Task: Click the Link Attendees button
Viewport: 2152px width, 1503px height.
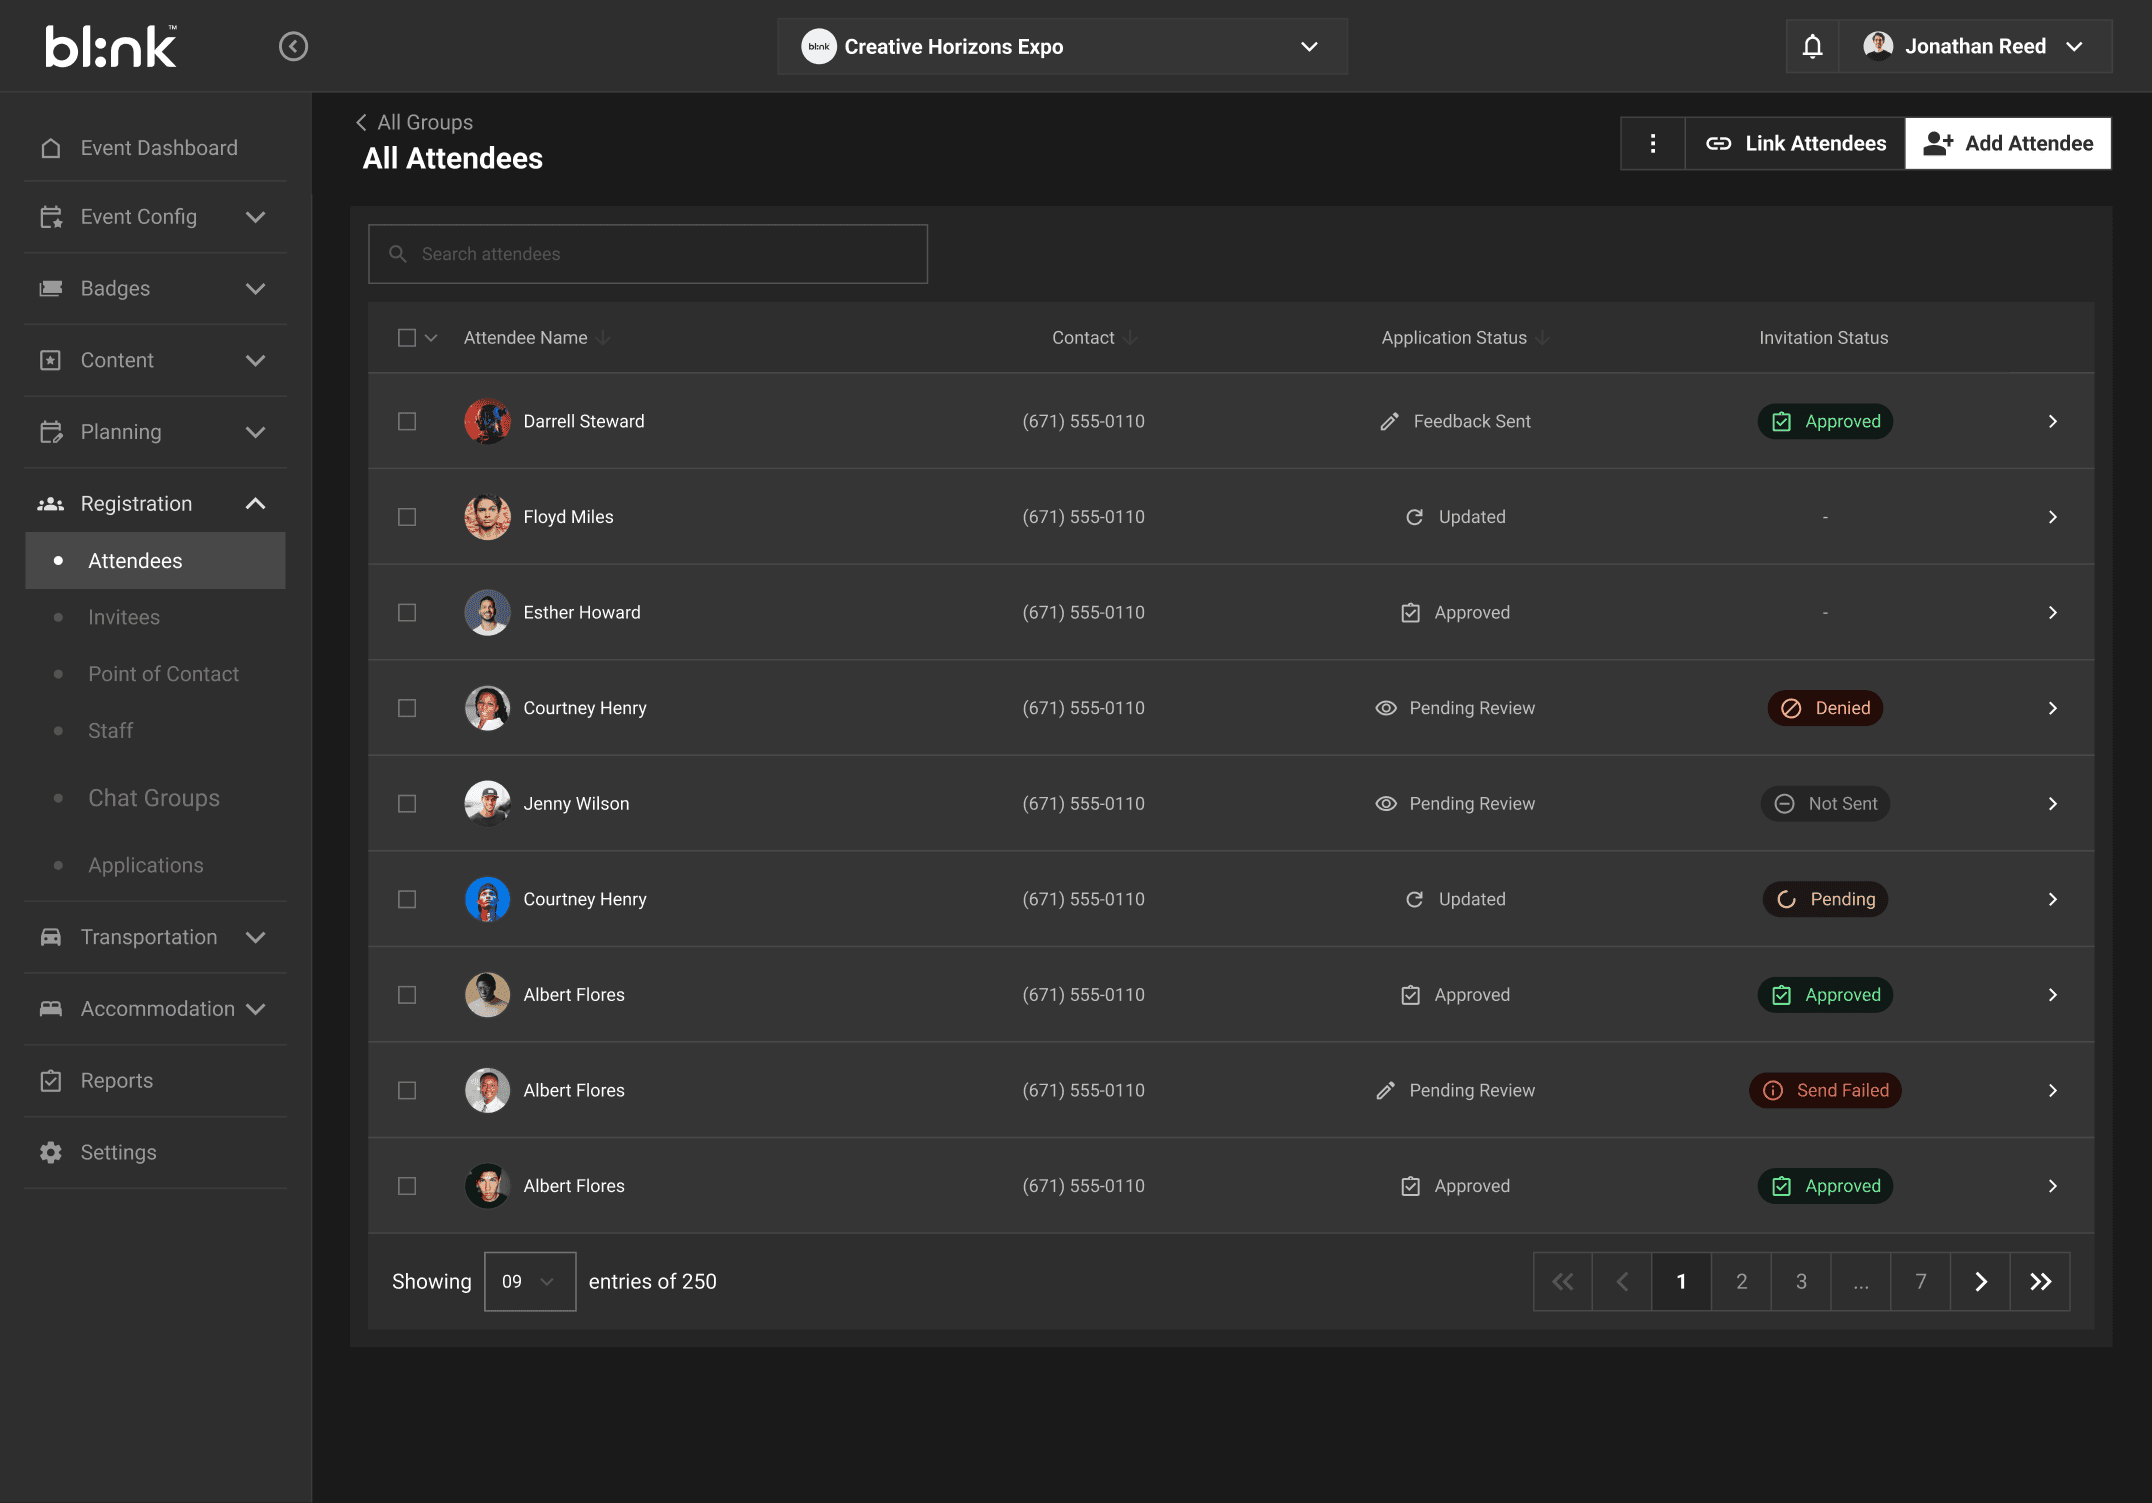Action: pyautogui.click(x=1794, y=143)
